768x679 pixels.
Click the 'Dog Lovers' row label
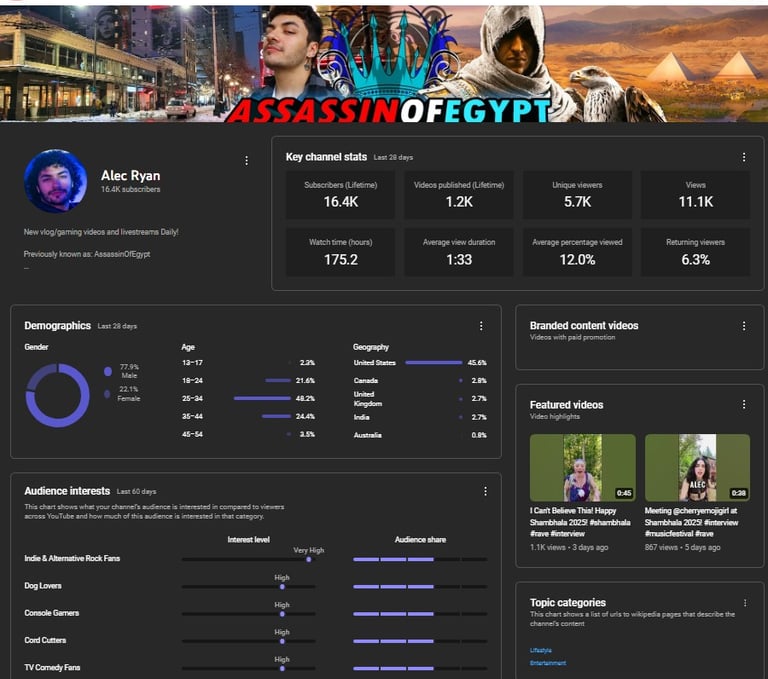43,585
